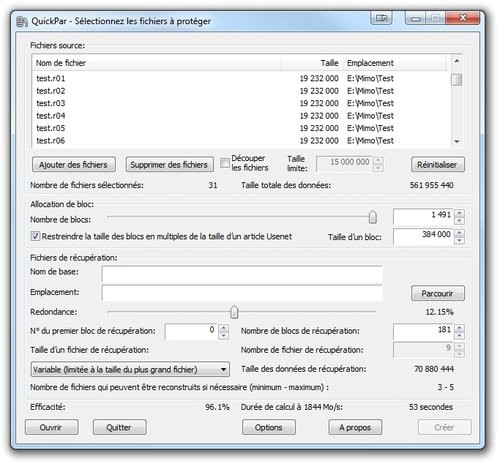Select file test.r04 in list

(x=51, y=116)
